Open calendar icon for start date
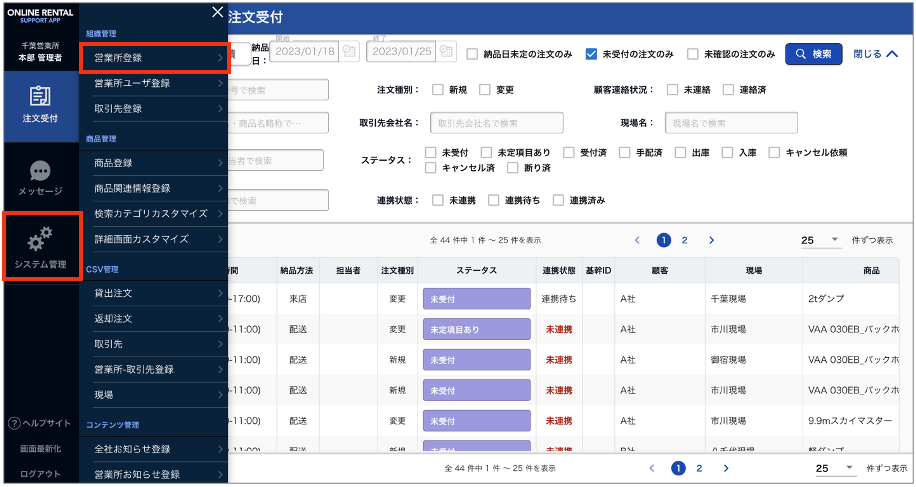 click(x=348, y=53)
